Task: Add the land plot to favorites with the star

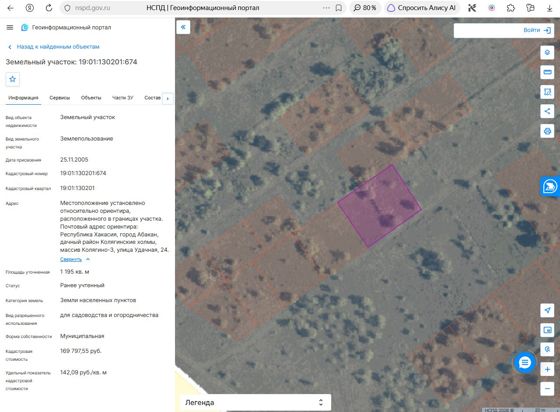Action: click(x=12, y=79)
